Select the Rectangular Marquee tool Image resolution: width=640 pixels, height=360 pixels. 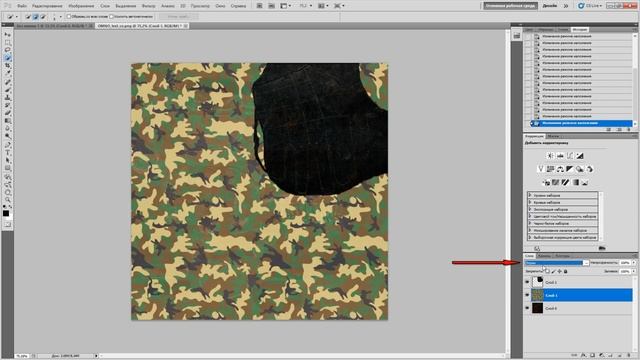[x=7, y=42]
